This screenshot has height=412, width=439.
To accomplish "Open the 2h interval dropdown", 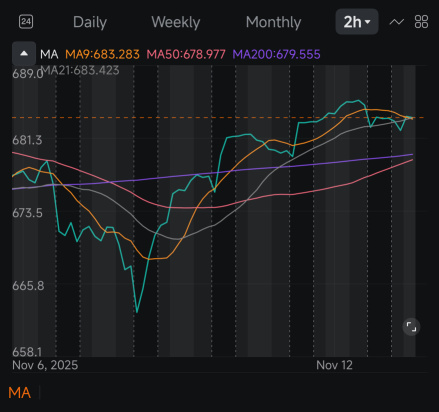I will click(357, 22).
